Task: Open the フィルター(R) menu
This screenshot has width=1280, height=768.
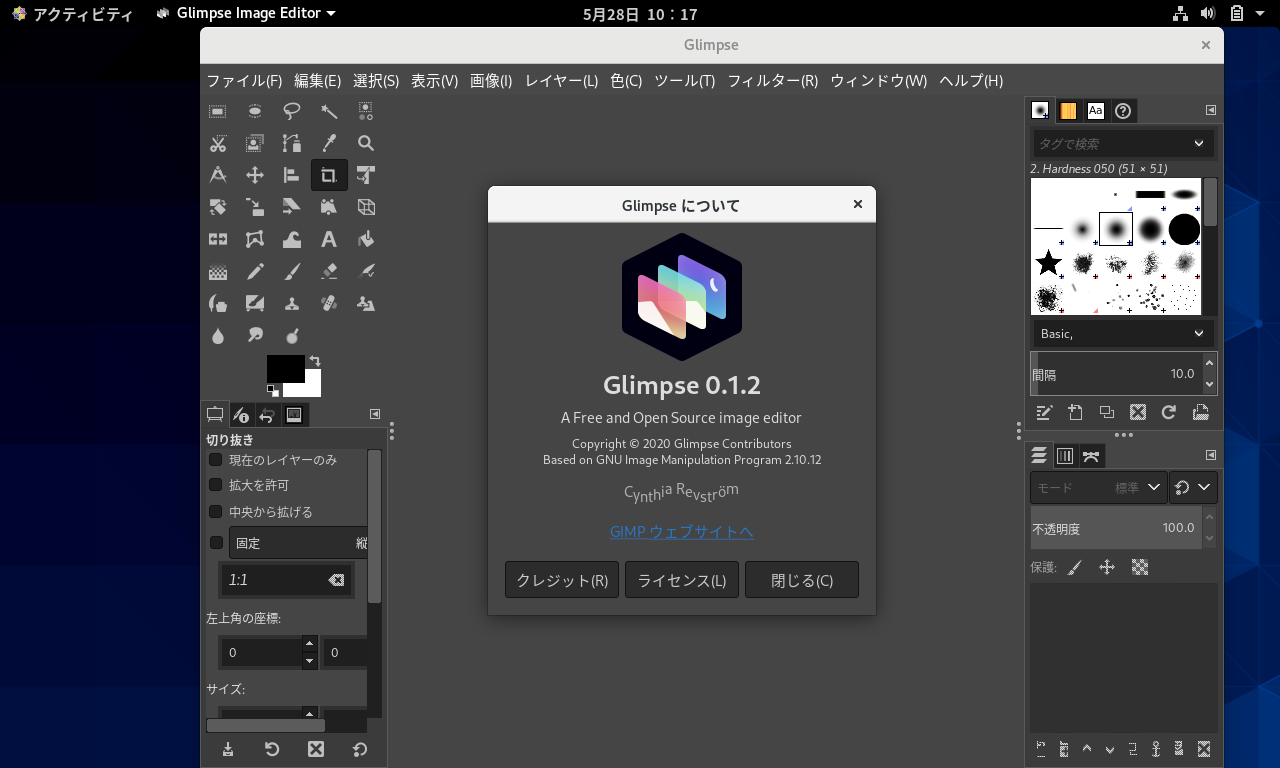Action: click(x=772, y=81)
